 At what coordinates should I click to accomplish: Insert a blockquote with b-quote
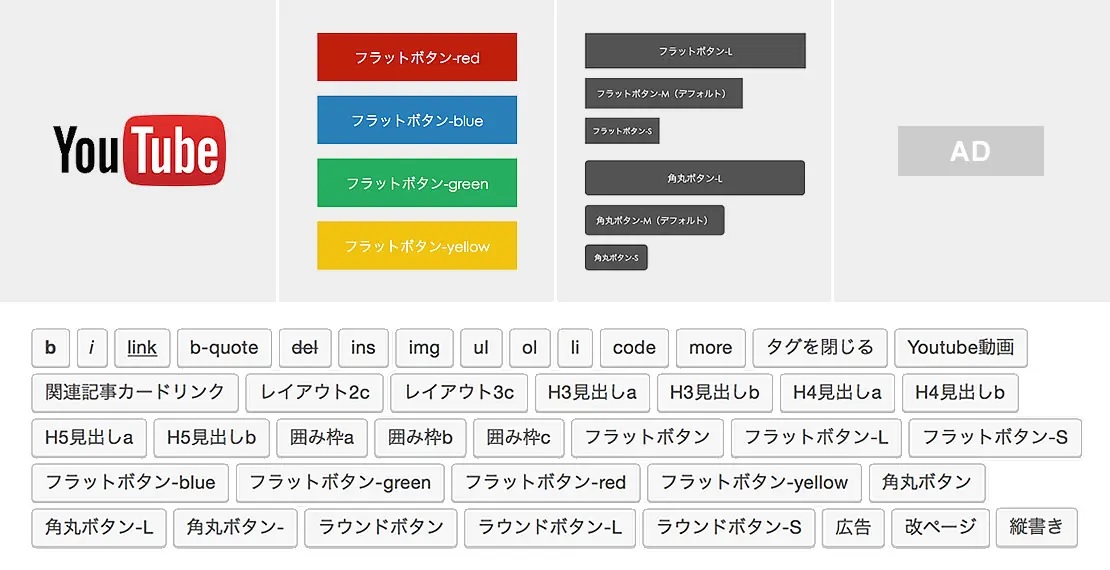pos(224,348)
